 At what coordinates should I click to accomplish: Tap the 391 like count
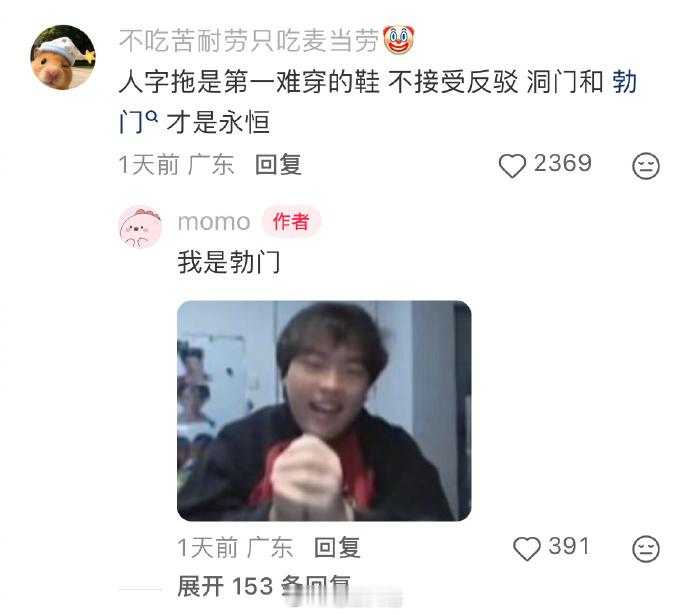click(569, 547)
